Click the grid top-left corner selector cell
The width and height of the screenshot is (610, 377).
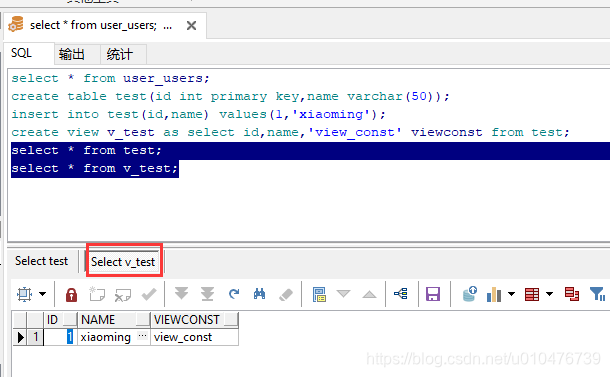(20, 319)
